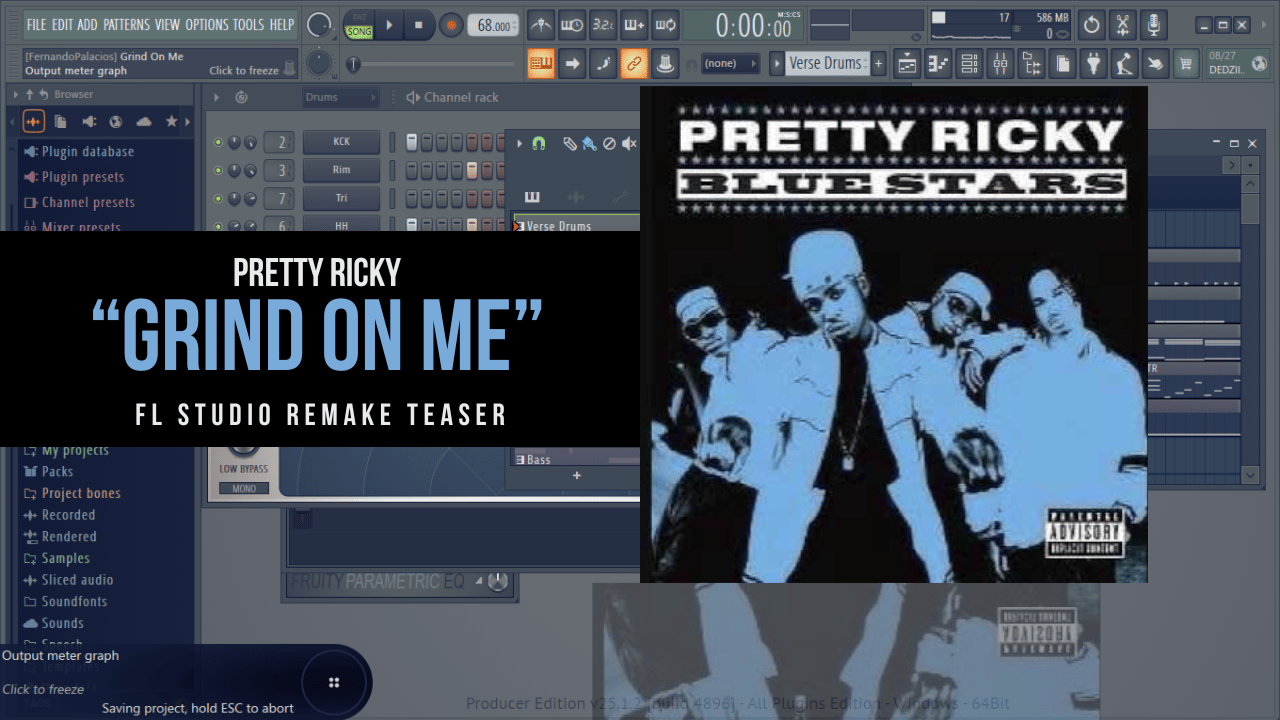Toggle the highlighted link/multilink controllers icon
The height and width of the screenshot is (720, 1280).
[x=633, y=64]
